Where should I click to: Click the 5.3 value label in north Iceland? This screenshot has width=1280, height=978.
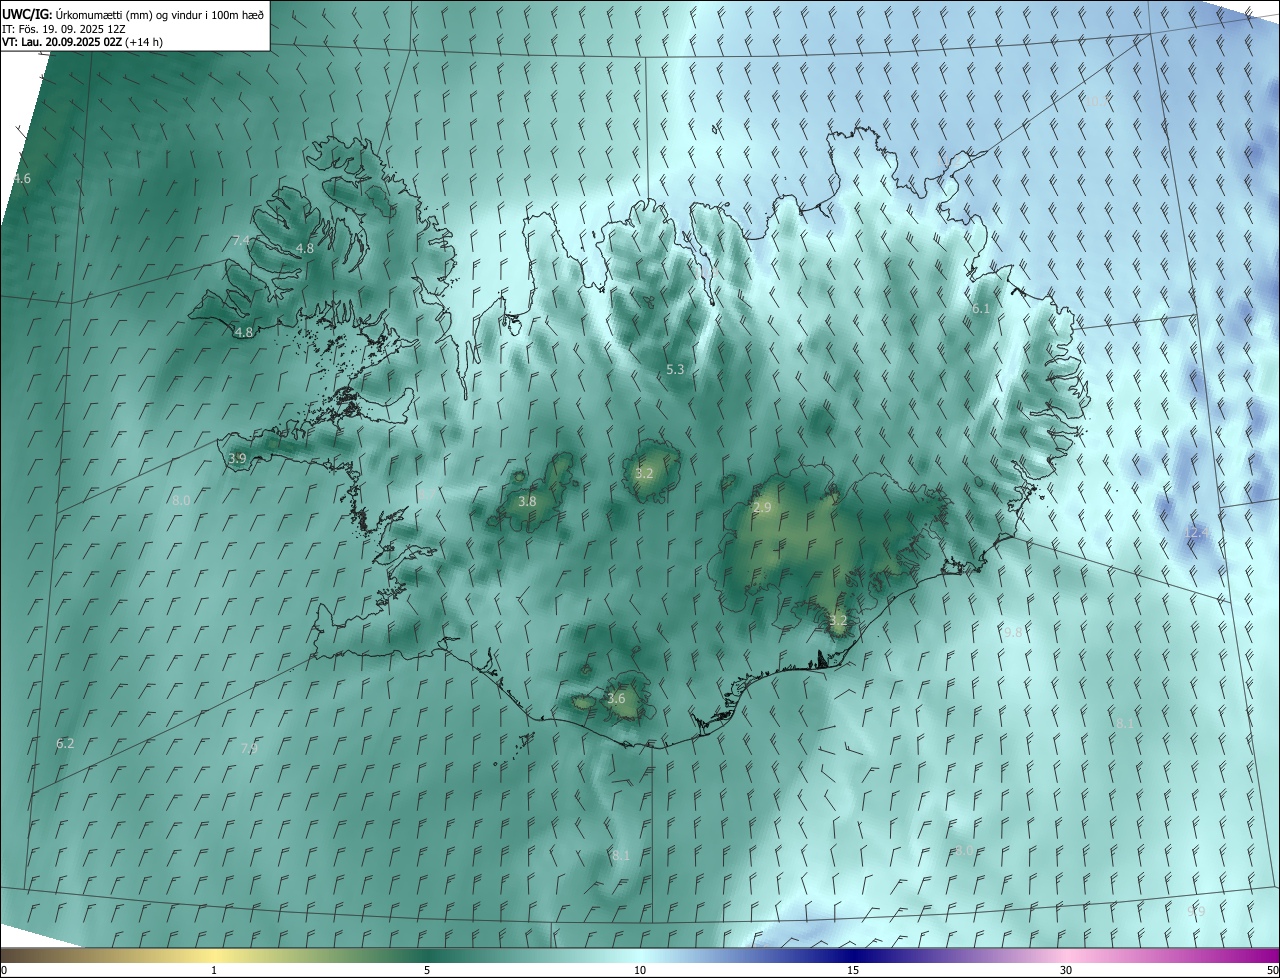click(x=675, y=370)
